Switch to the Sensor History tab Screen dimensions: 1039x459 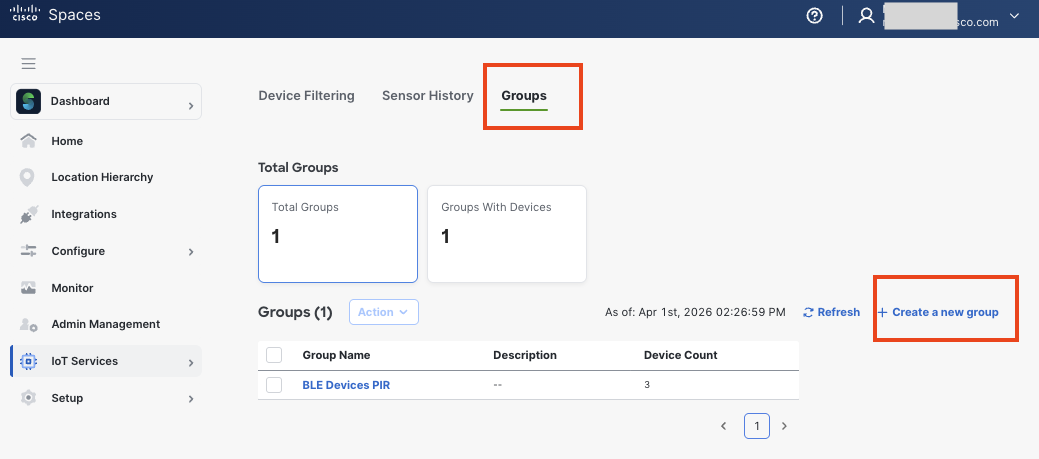click(x=427, y=96)
